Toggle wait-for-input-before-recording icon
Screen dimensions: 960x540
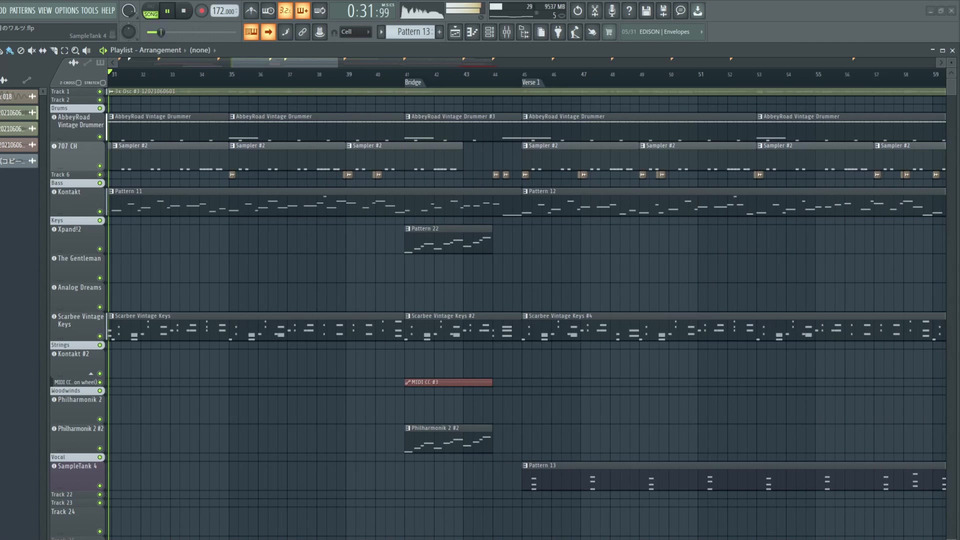pos(268,11)
